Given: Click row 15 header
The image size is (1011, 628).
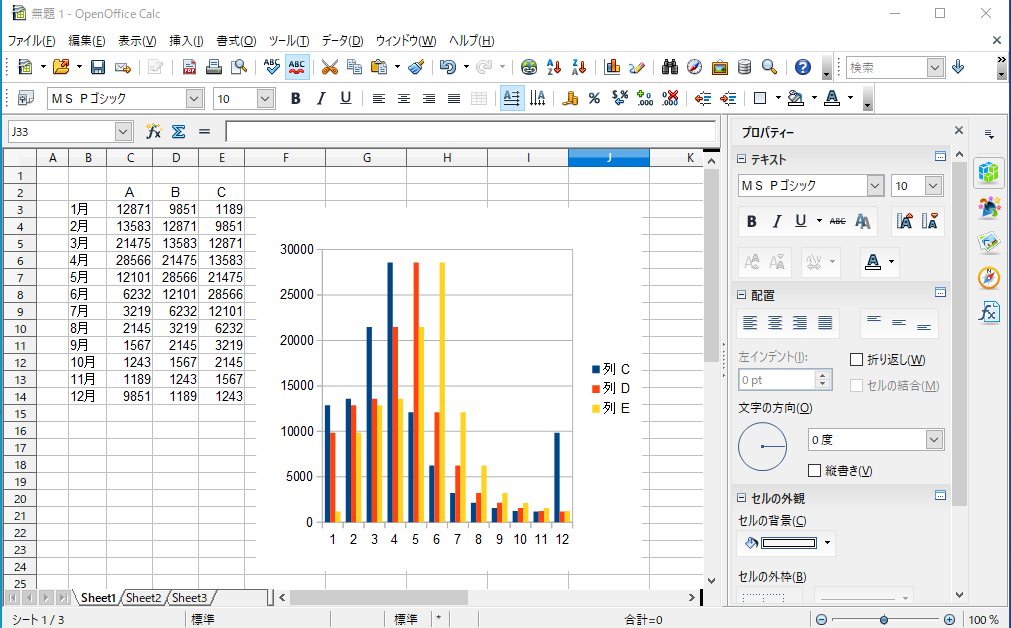Looking at the screenshot, I should [x=20, y=414].
